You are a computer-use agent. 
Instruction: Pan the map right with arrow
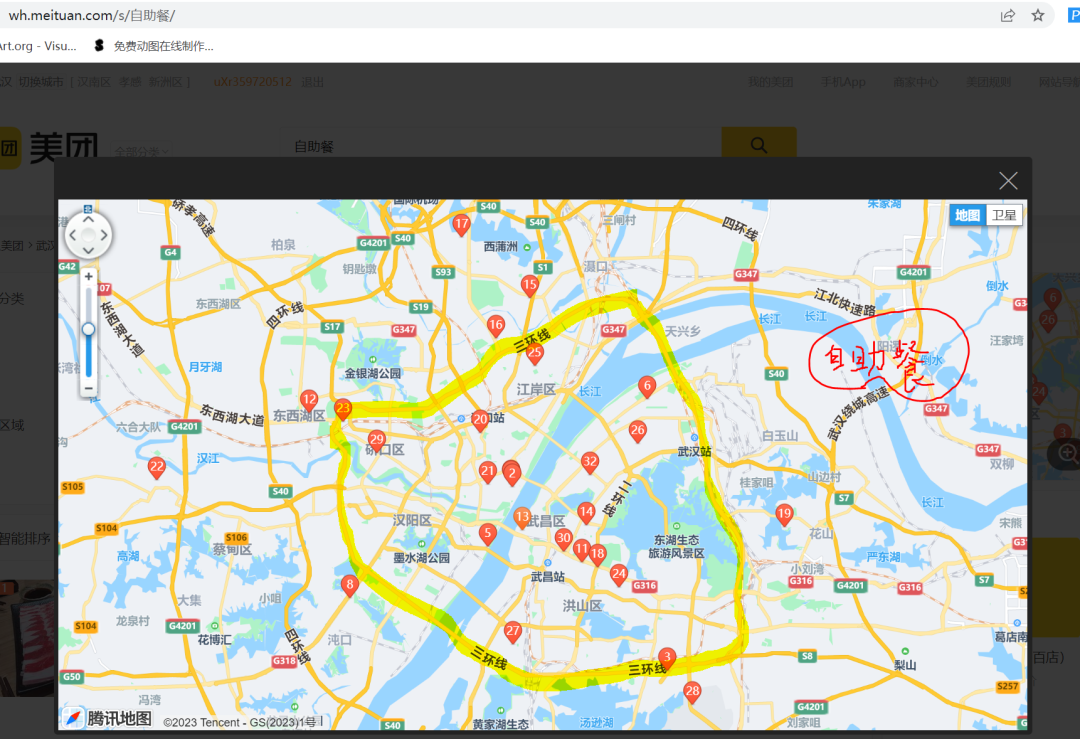click(x=104, y=235)
